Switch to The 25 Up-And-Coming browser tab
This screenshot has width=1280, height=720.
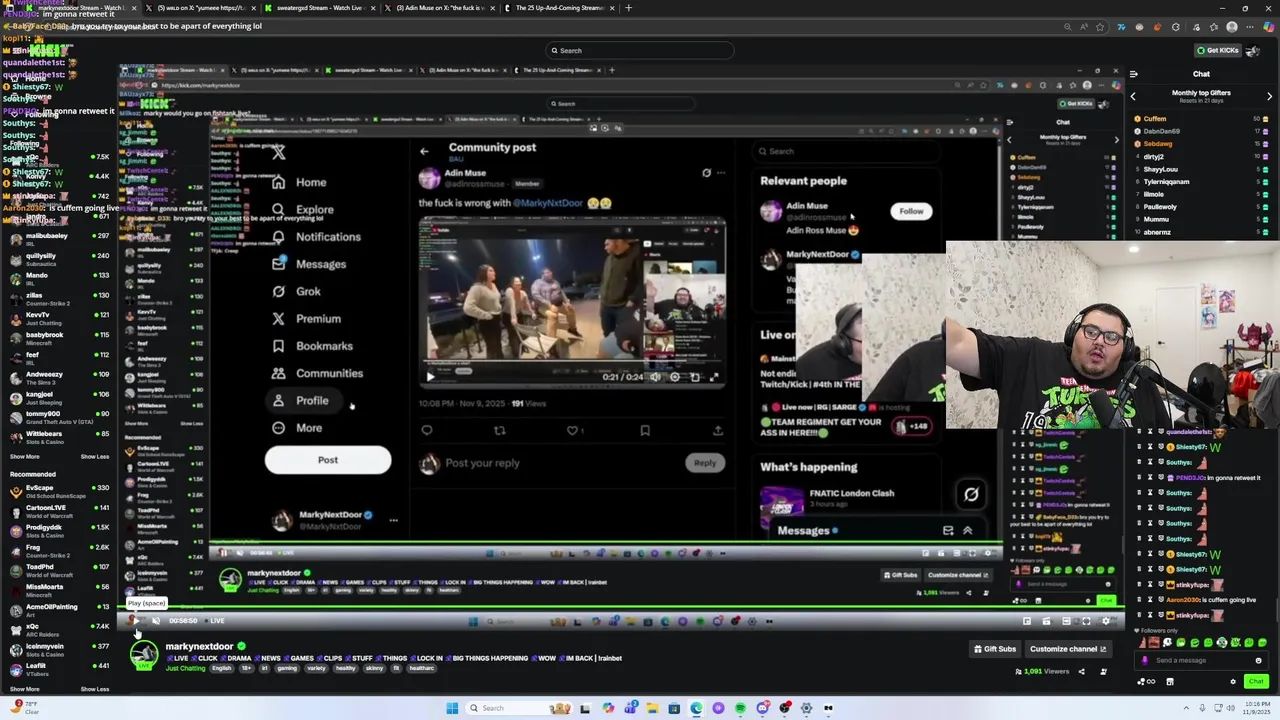[x=559, y=8]
